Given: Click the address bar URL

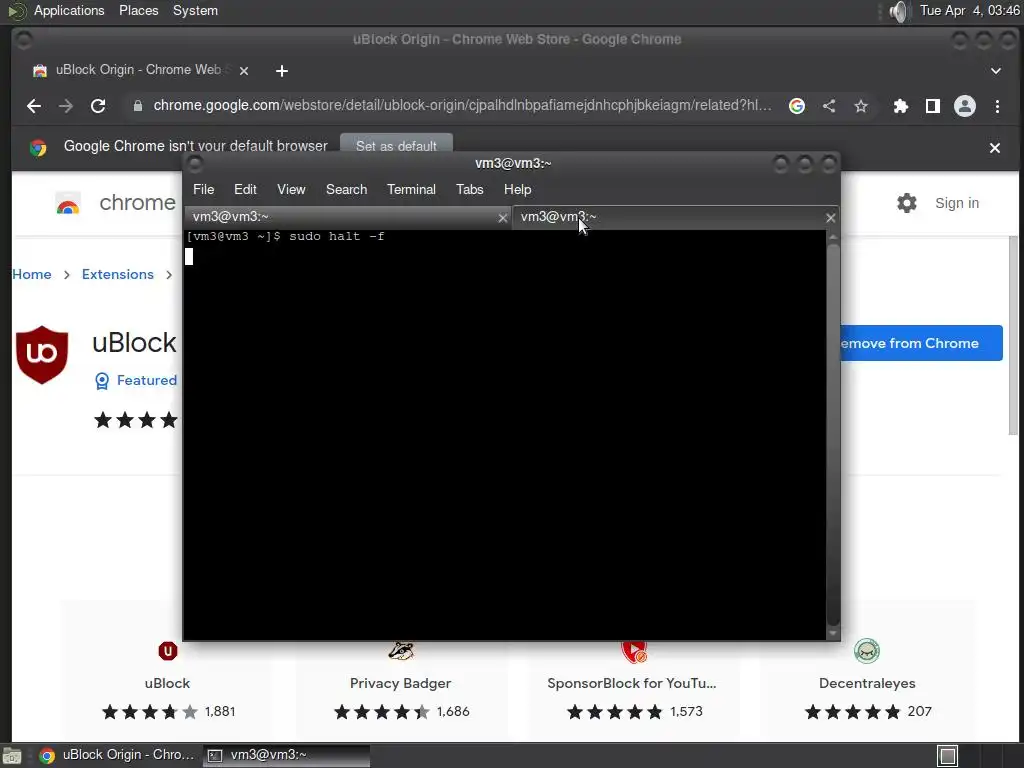Looking at the screenshot, I should (x=462, y=106).
